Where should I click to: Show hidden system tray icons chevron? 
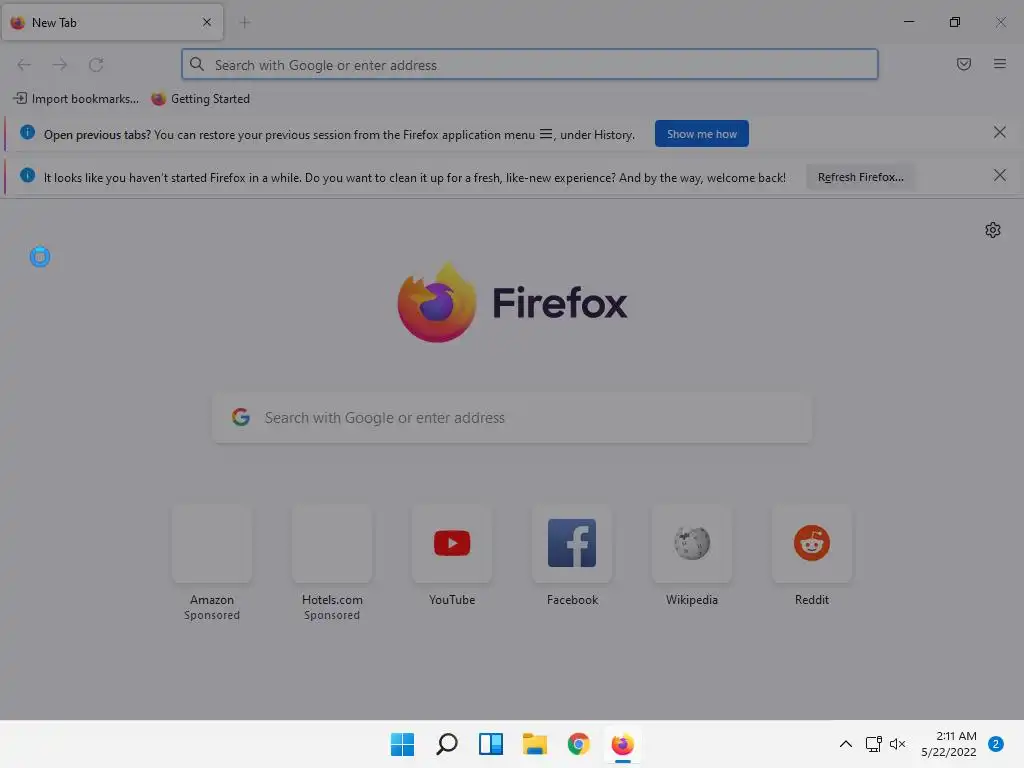click(x=845, y=744)
